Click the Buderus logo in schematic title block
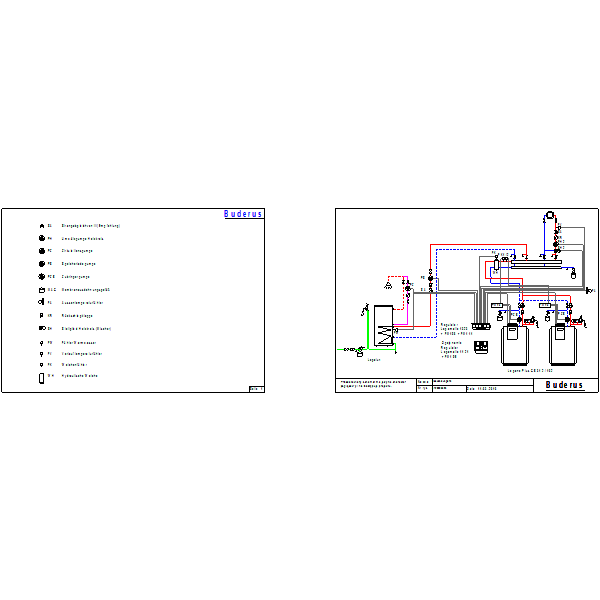Screen dimensions: 600x600 [x=565, y=385]
